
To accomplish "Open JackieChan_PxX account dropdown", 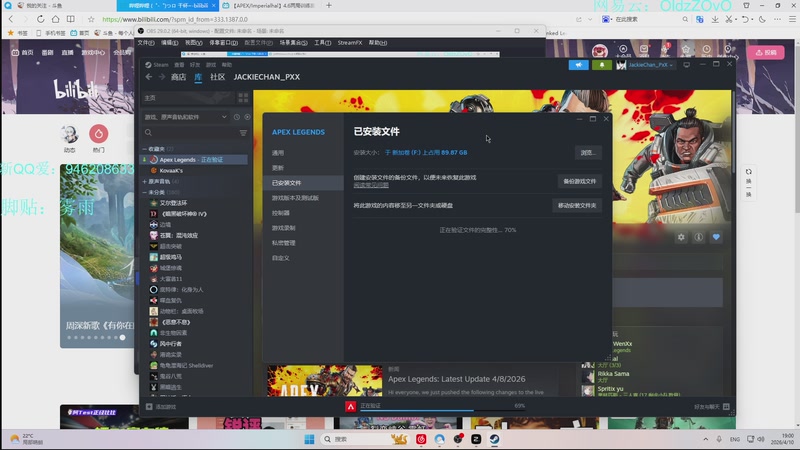I will [x=646, y=65].
